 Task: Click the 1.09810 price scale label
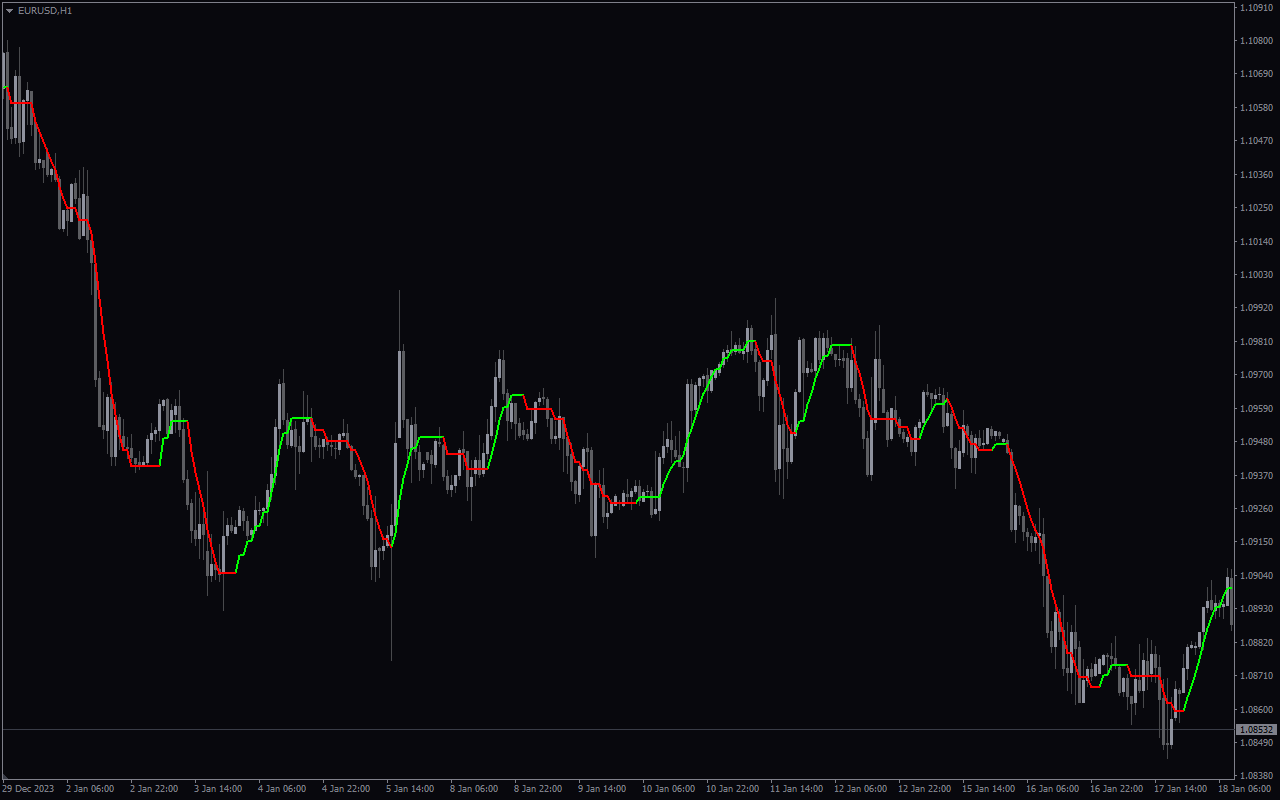(1256, 342)
